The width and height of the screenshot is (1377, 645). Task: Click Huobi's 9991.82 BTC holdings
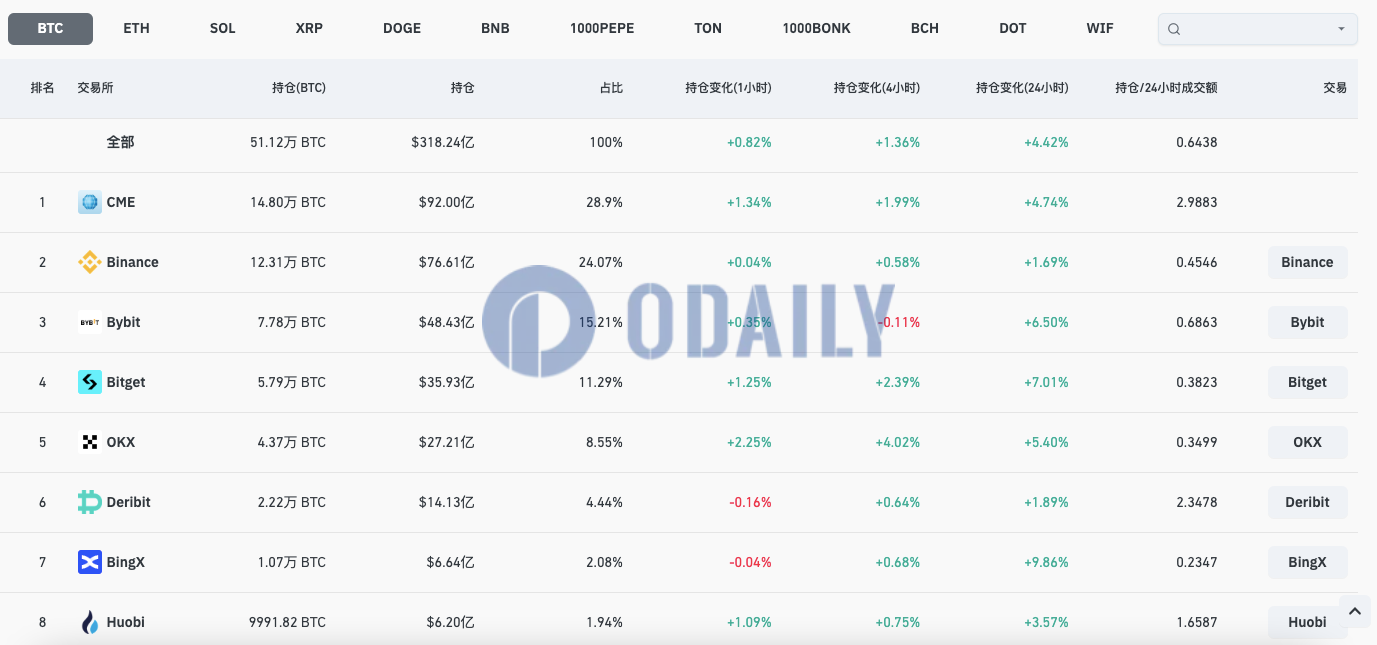pos(288,622)
